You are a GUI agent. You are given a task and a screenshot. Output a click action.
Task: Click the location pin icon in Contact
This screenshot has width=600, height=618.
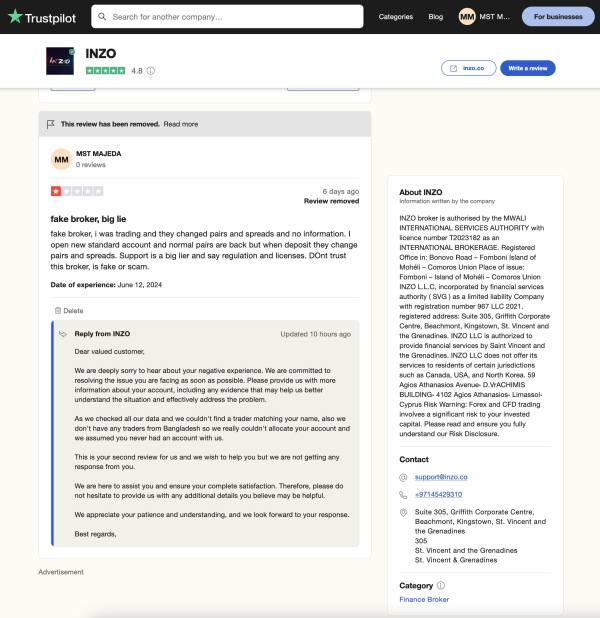coord(403,512)
